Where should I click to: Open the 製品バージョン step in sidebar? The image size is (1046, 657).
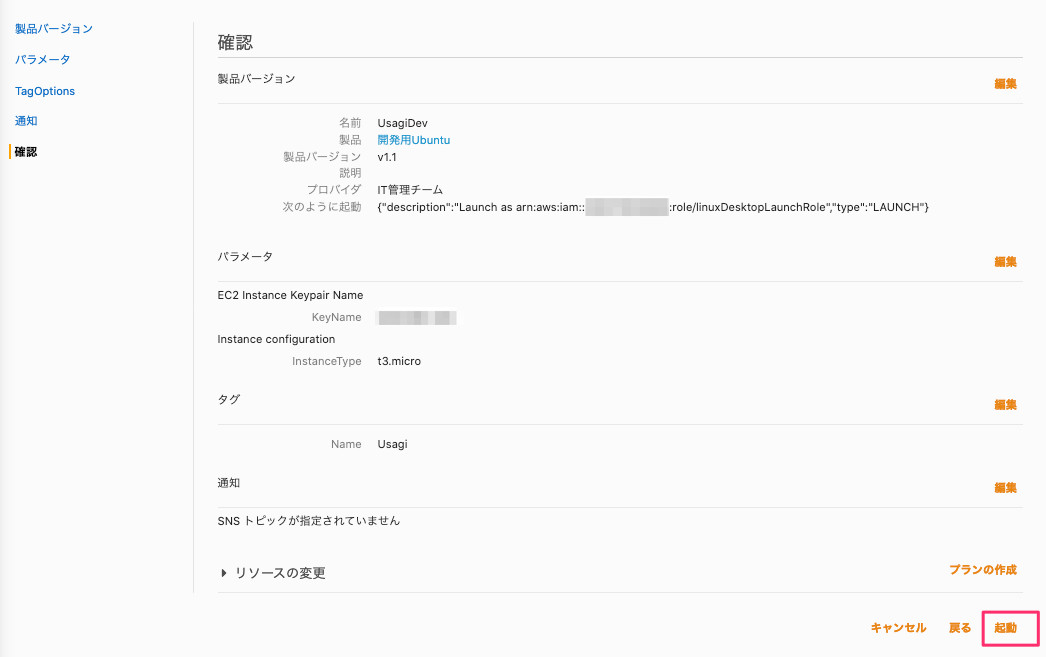54,29
